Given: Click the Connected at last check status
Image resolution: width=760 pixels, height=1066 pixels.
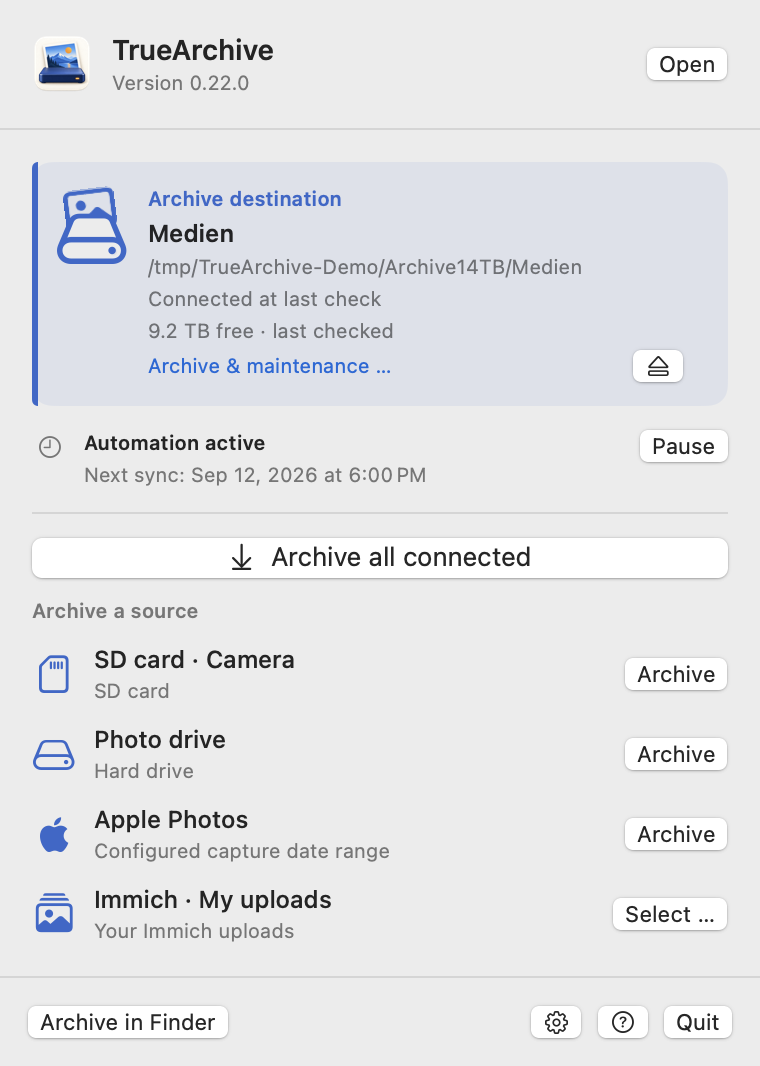Looking at the screenshot, I should [264, 299].
